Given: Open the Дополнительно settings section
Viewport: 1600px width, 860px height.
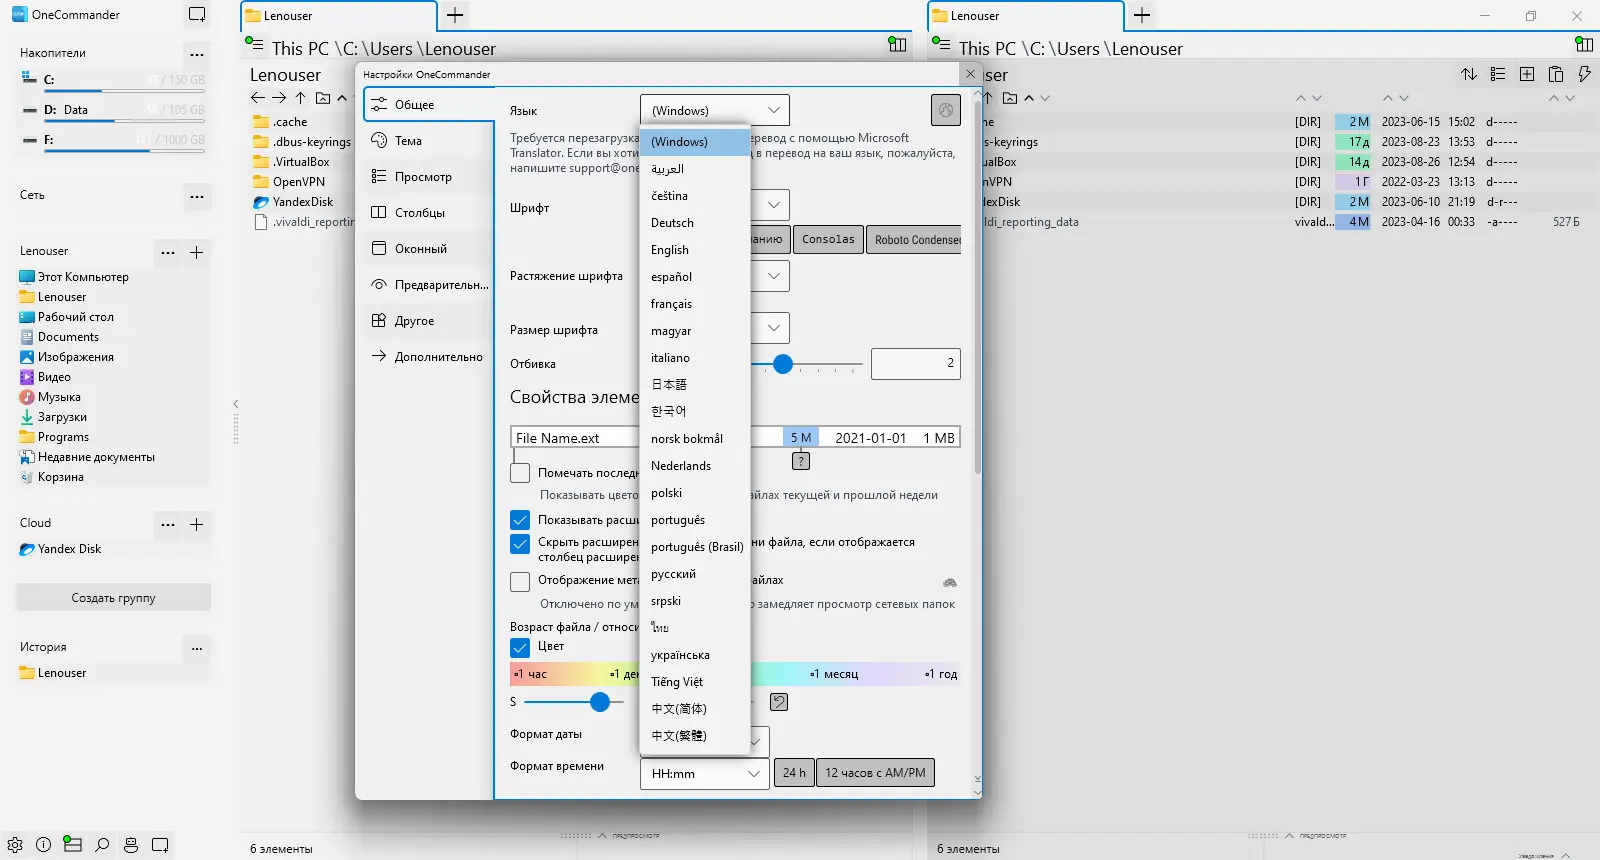Looking at the screenshot, I should coord(427,357).
